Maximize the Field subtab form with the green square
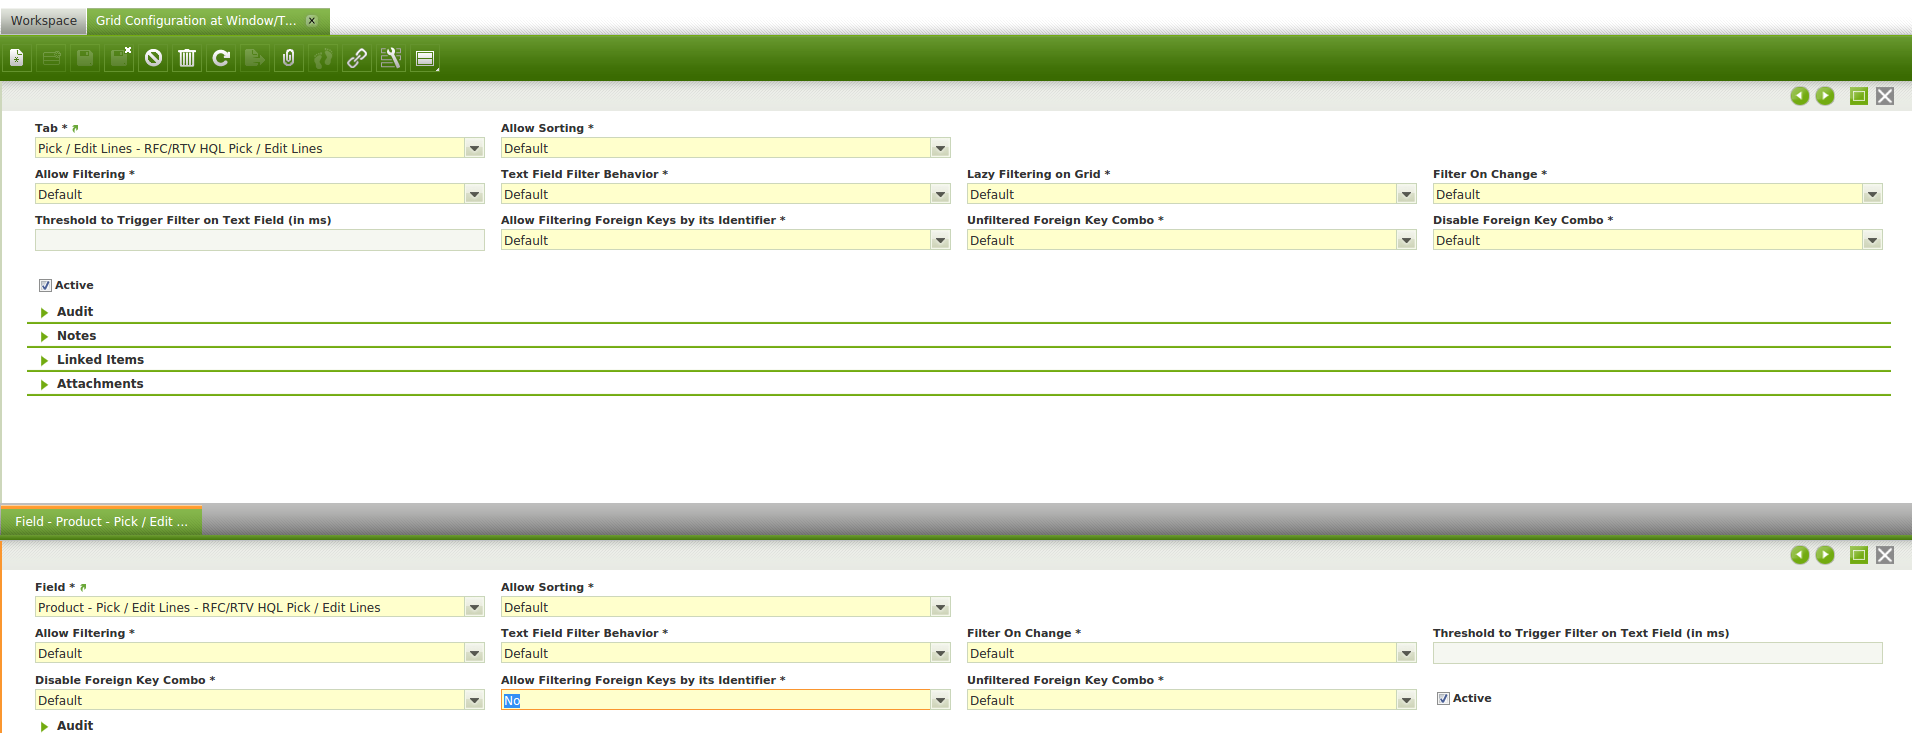 click(1859, 555)
